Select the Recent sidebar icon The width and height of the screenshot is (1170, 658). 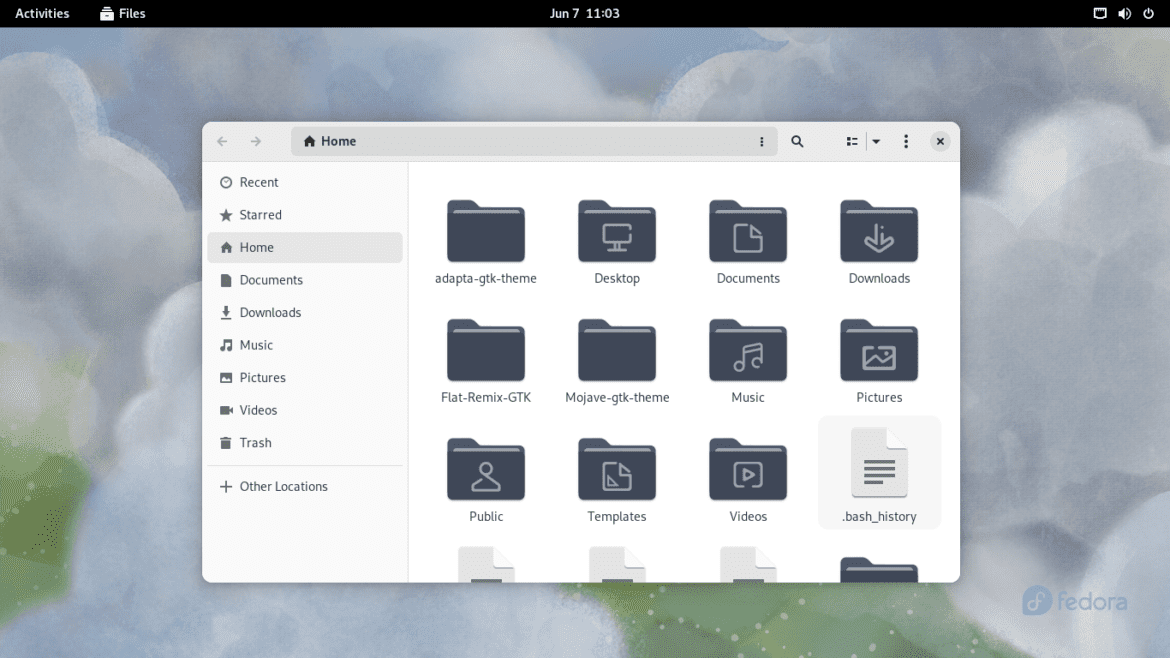click(257, 182)
